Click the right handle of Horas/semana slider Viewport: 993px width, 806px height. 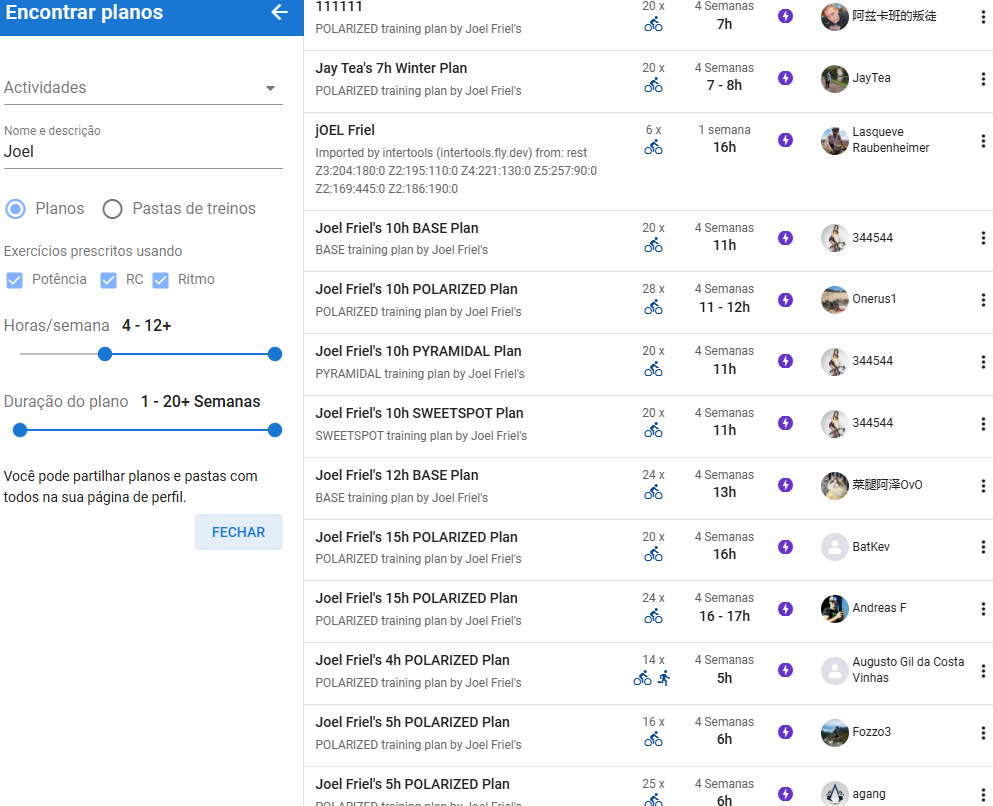pyautogui.click(x=275, y=354)
